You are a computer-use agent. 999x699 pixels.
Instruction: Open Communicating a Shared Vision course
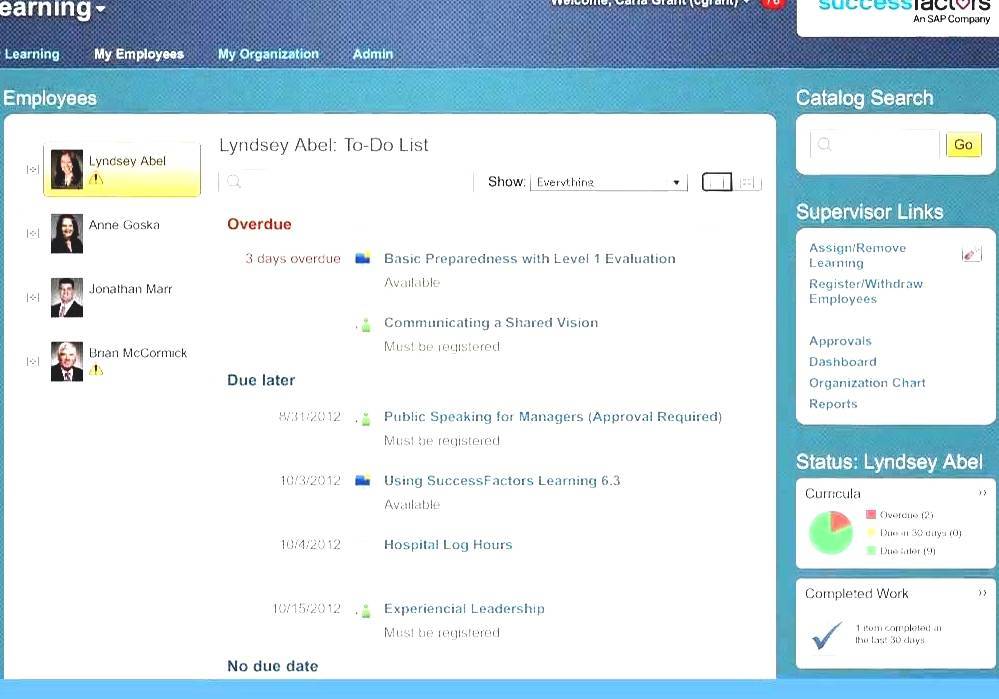[491, 322]
